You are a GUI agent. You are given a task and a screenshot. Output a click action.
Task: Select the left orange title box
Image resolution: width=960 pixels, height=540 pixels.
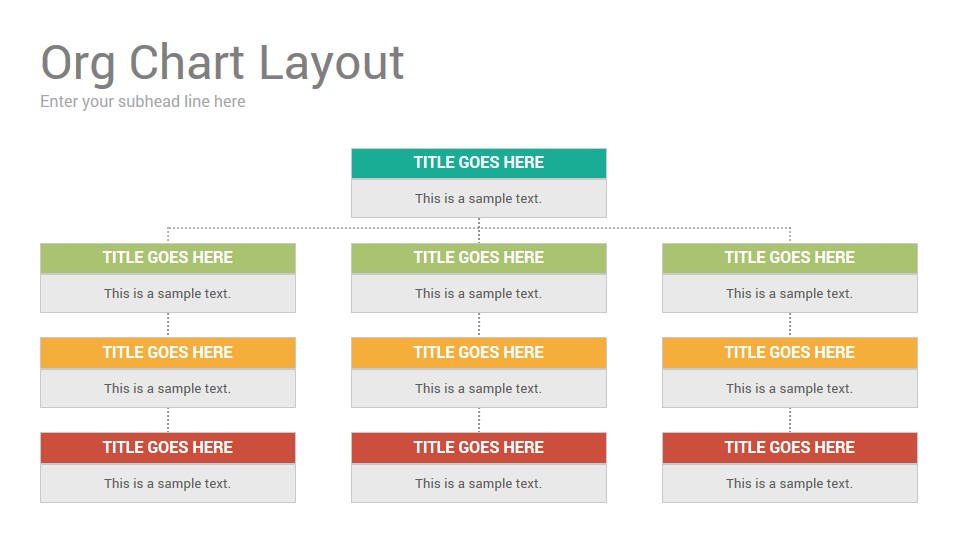pyautogui.click(x=168, y=353)
